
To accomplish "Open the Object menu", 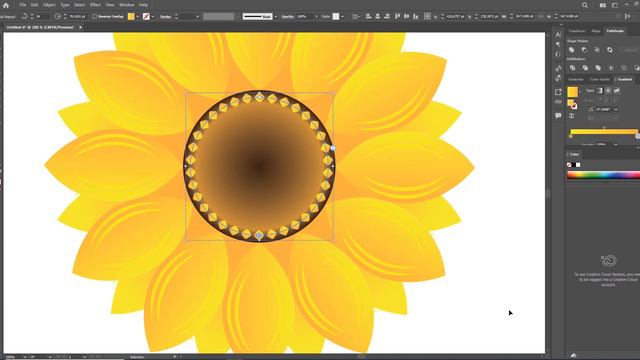I will (49, 5).
